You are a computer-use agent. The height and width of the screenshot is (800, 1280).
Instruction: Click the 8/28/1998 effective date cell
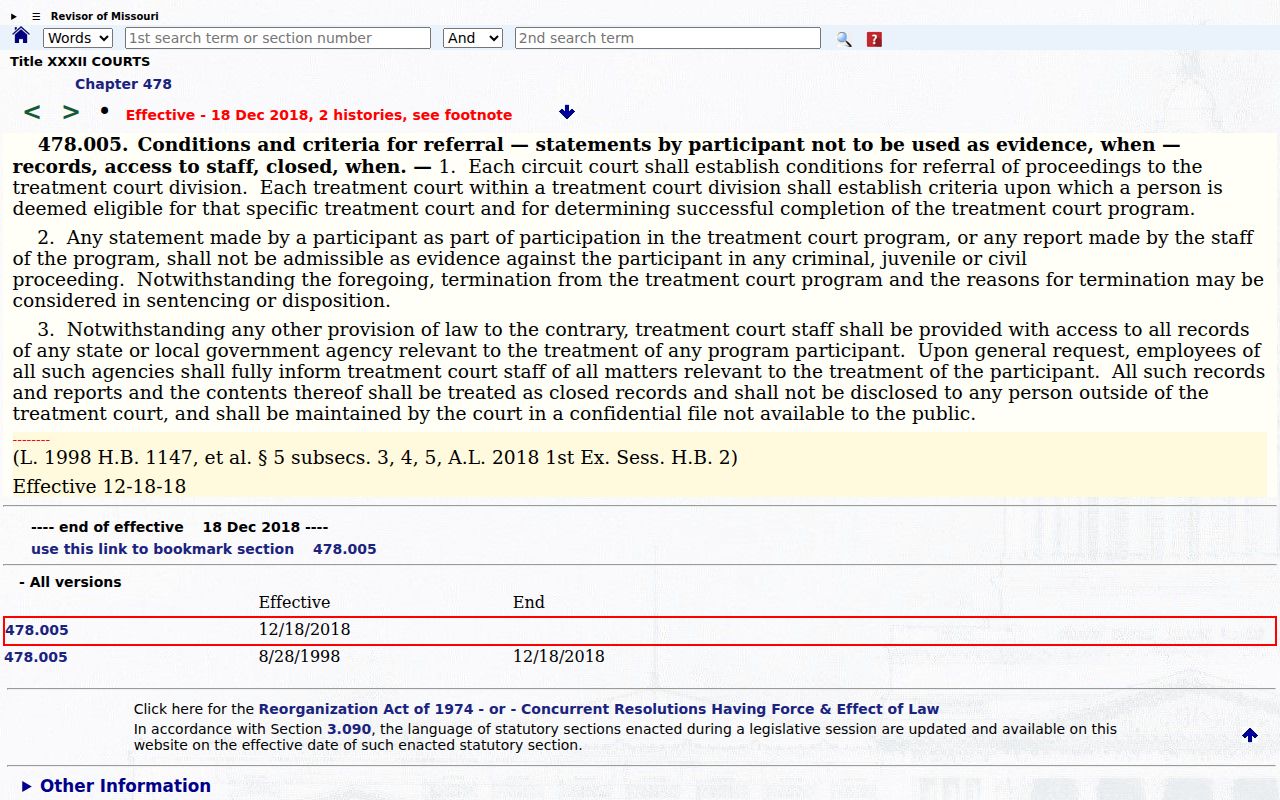[x=299, y=657]
